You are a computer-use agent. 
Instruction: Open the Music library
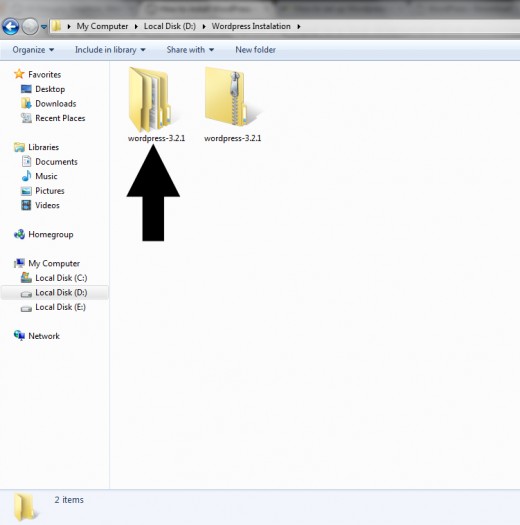point(46,176)
